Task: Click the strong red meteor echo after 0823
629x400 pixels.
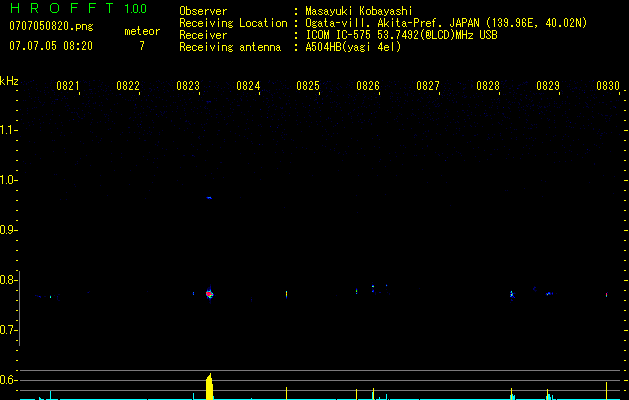Action: tap(209, 294)
